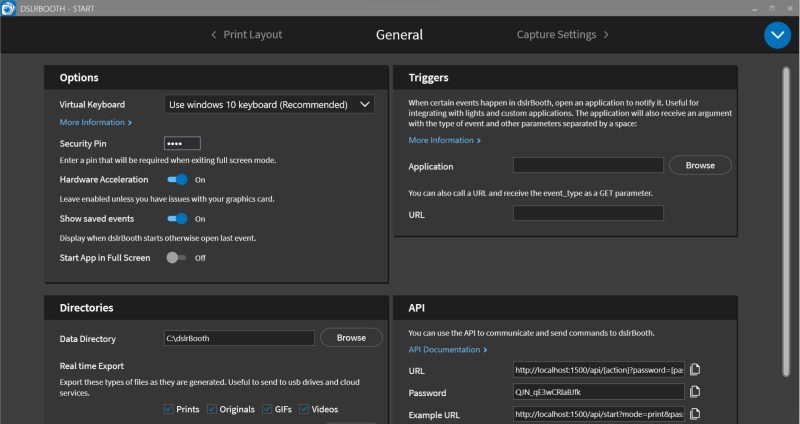Click the blue circular chevron-down button
Image resolution: width=800 pixels, height=424 pixels.
[777, 35]
